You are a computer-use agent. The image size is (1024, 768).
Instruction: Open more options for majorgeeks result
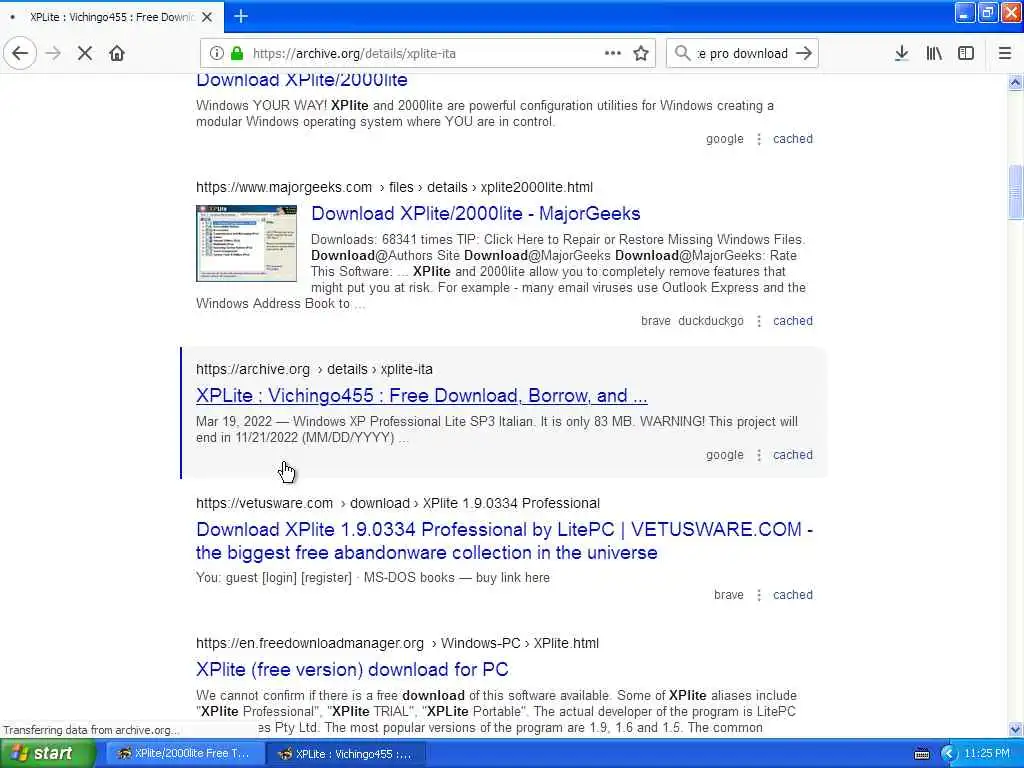tap(759, 321)
